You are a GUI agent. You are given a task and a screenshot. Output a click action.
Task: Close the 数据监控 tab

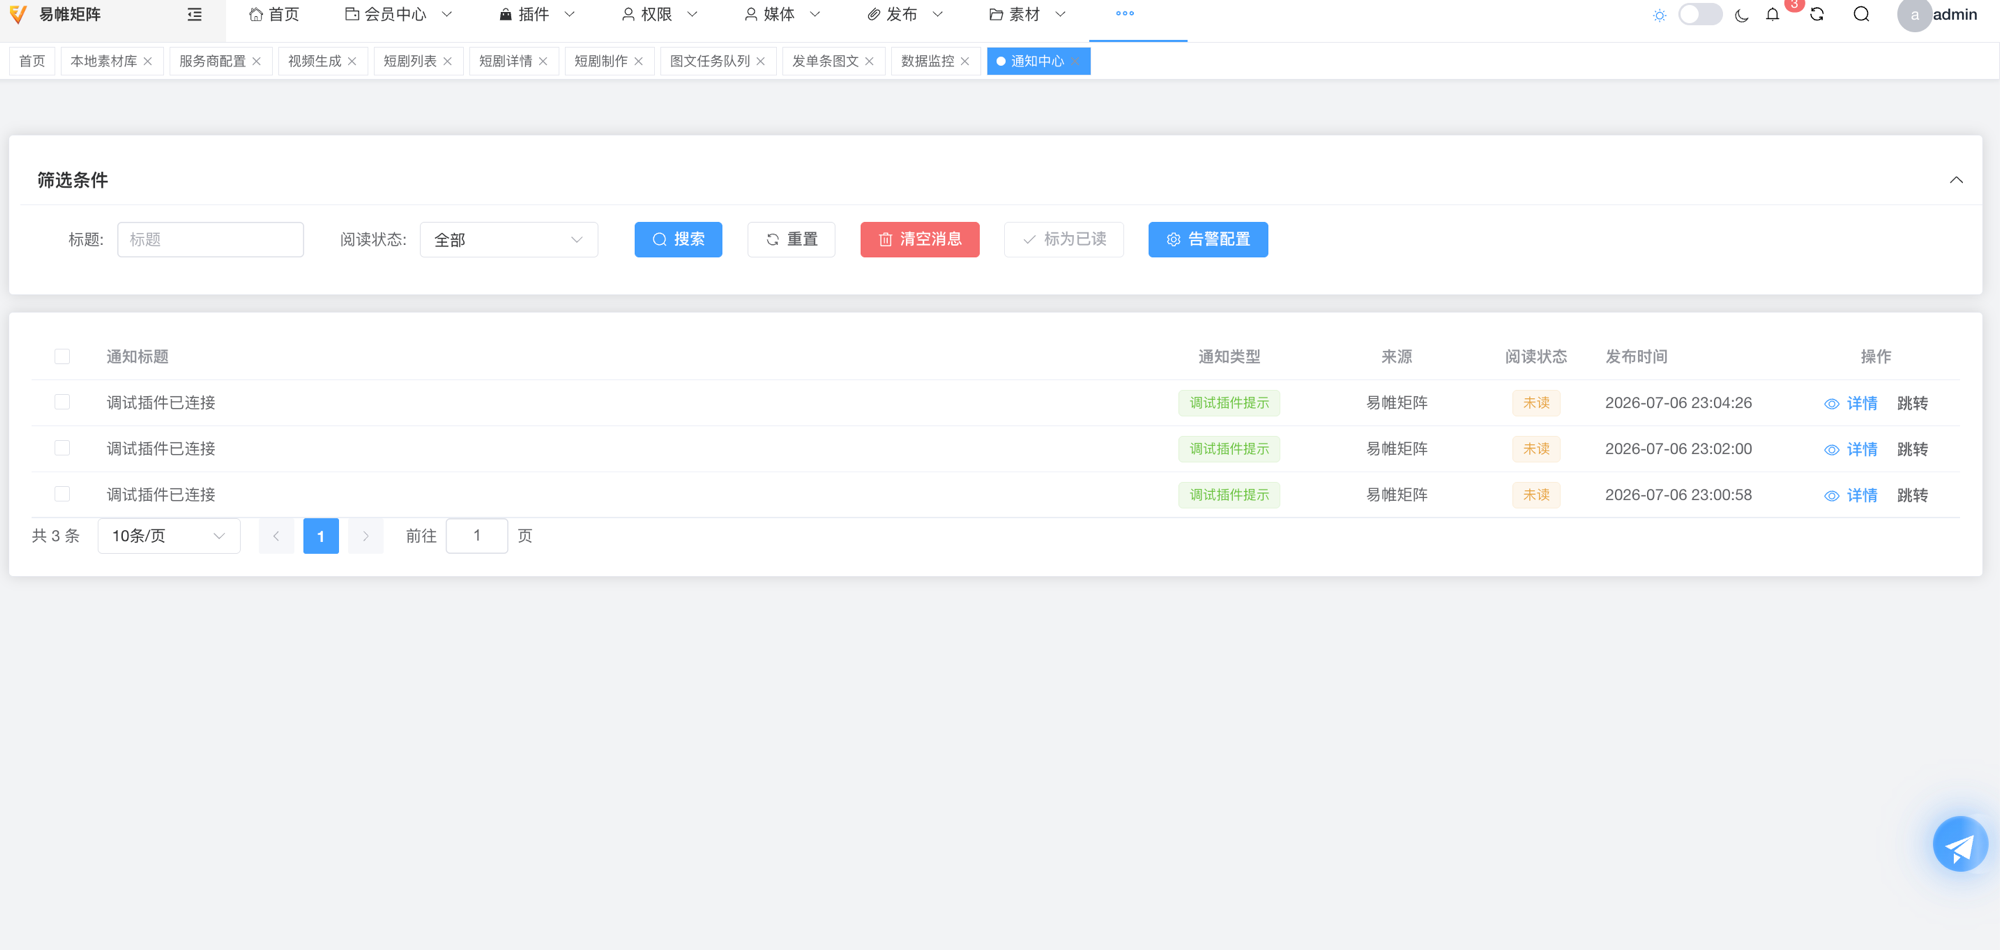[x=965, y=61]
